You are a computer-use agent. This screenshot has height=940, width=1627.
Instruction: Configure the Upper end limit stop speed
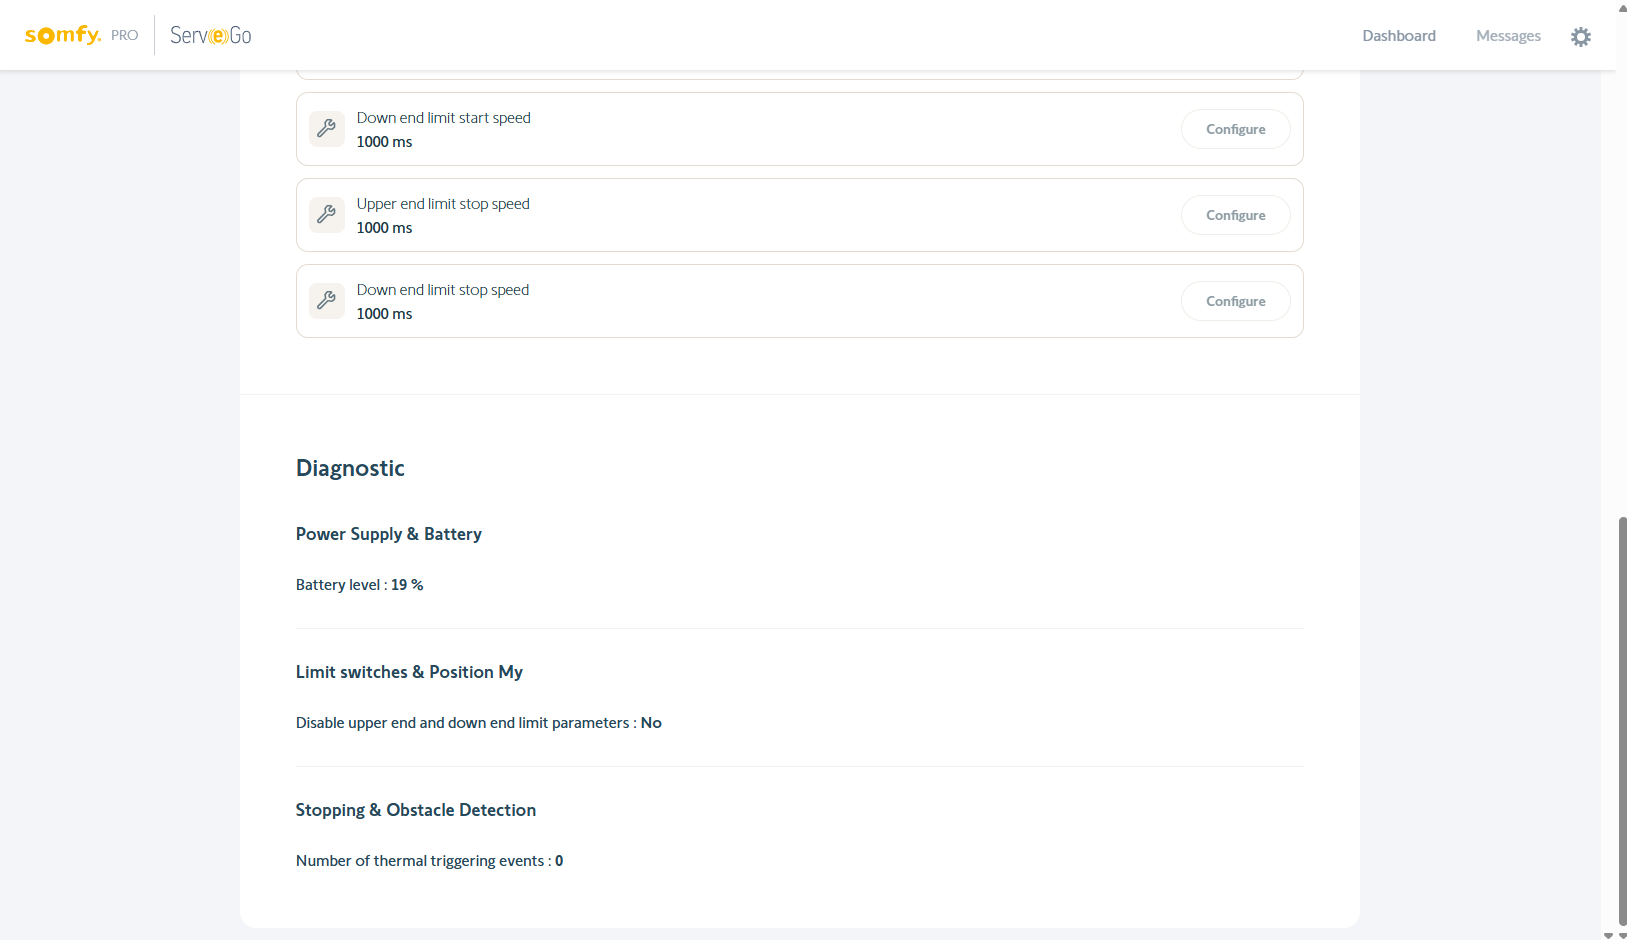point(1235,215)
